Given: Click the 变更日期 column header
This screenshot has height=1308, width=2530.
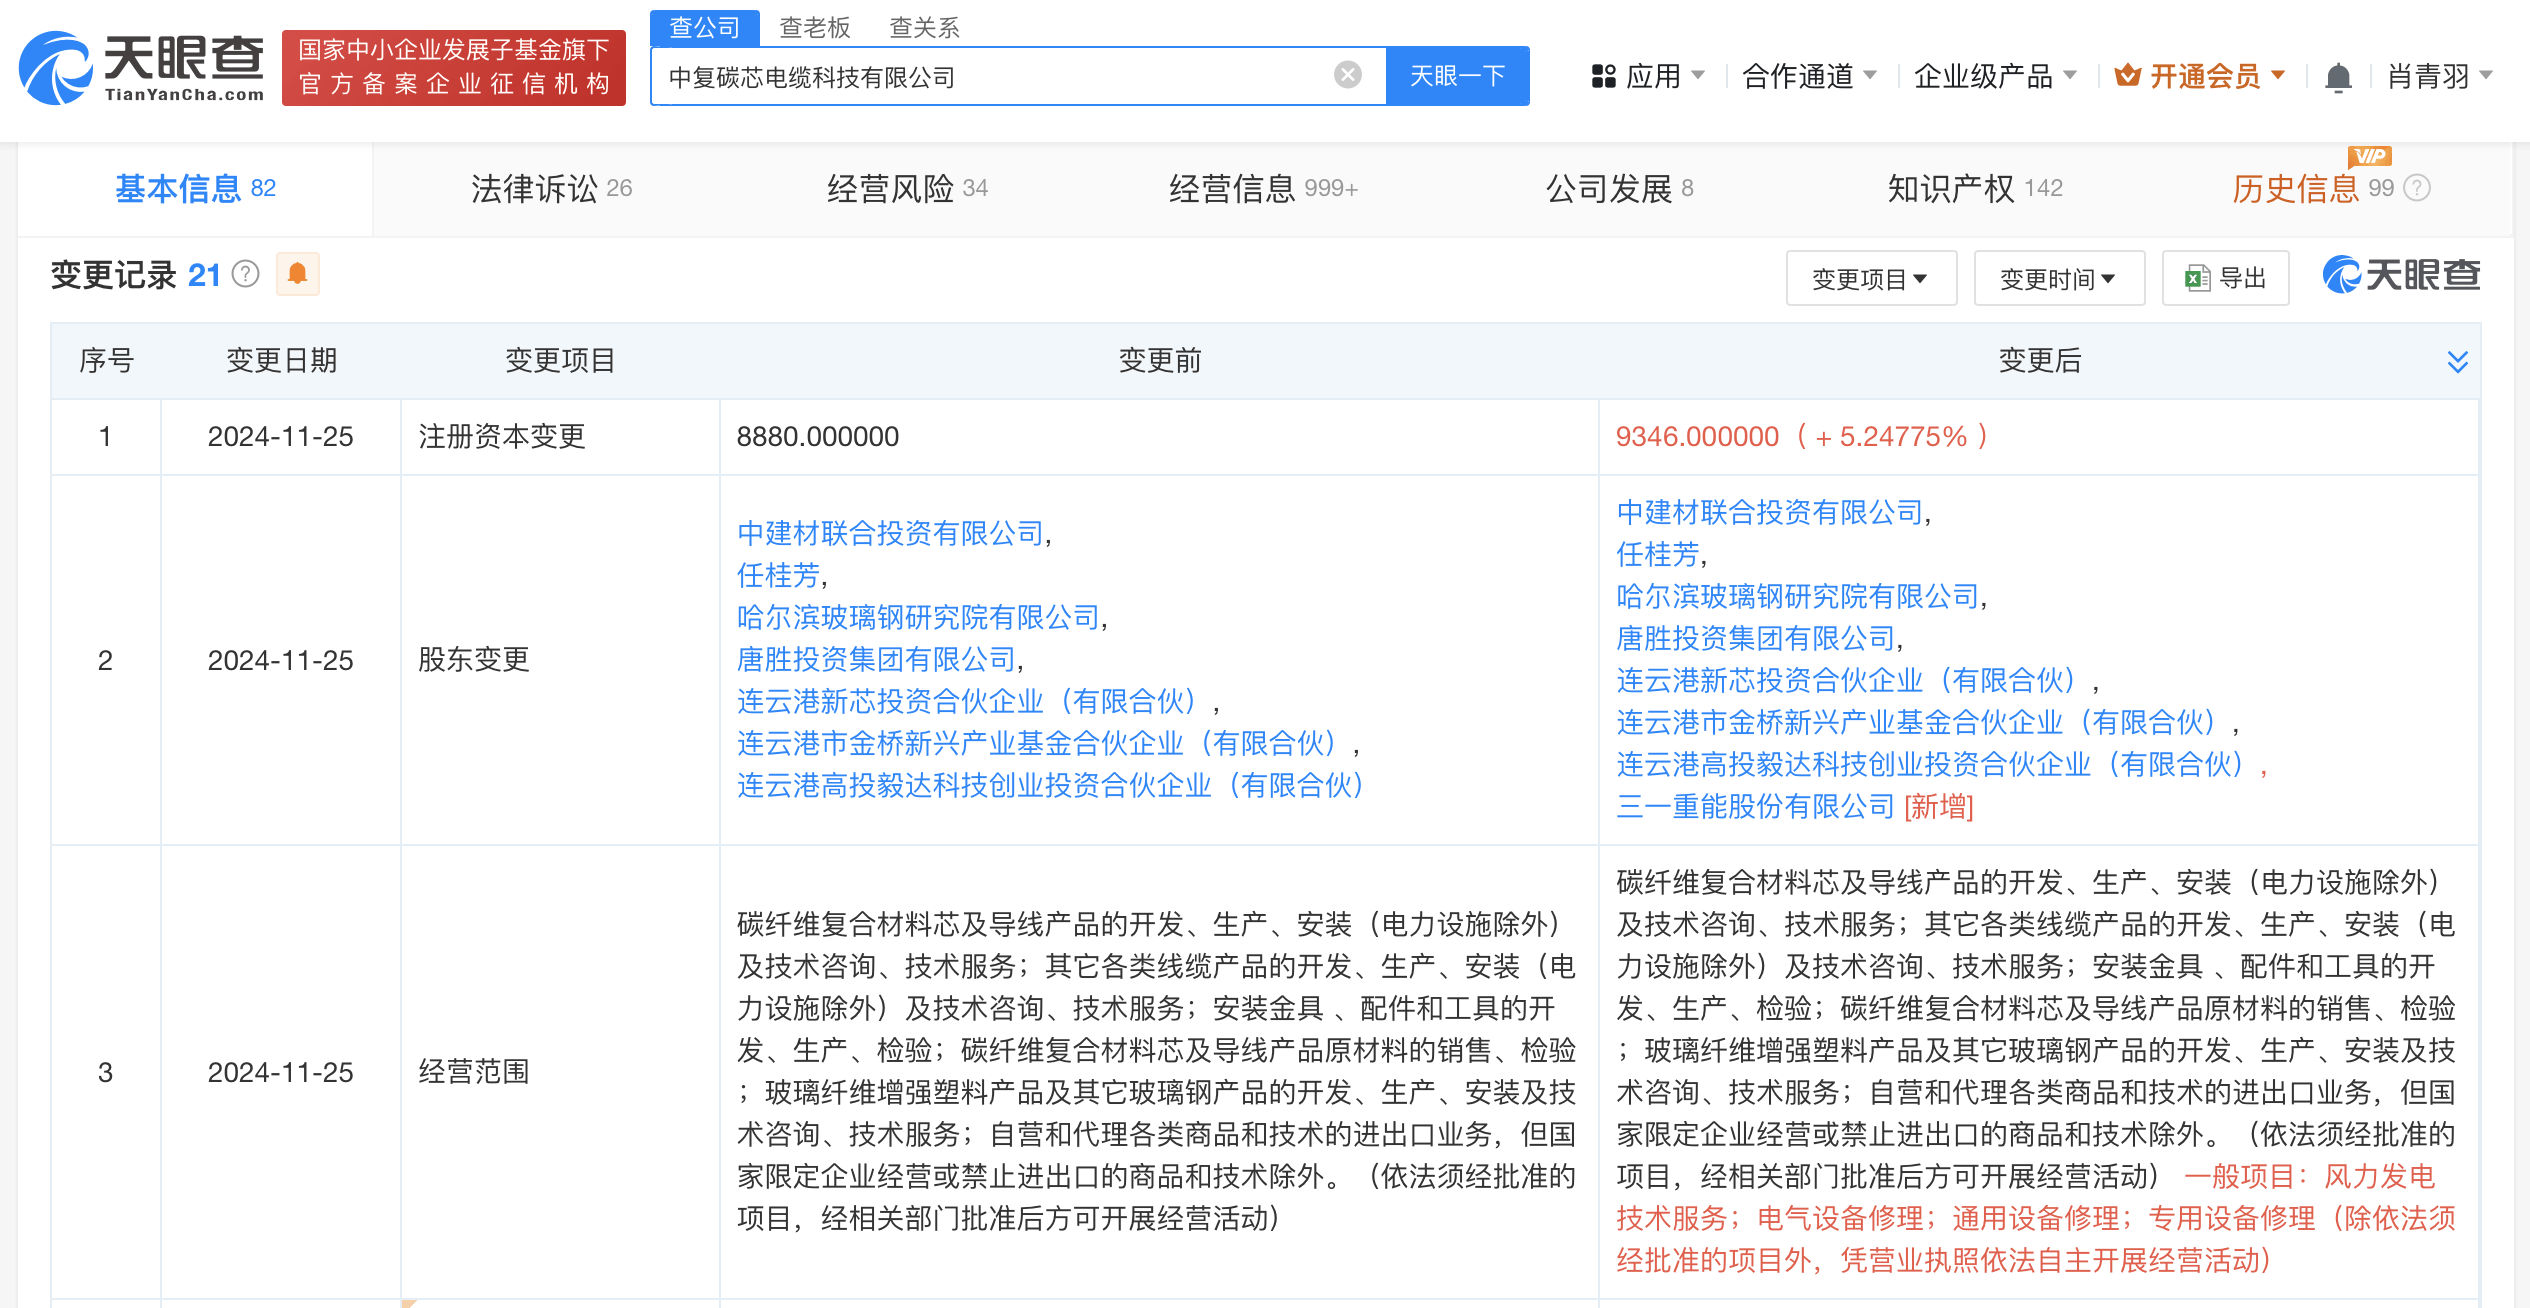Looking at the screenshot, I should click(x=281, y=360).
